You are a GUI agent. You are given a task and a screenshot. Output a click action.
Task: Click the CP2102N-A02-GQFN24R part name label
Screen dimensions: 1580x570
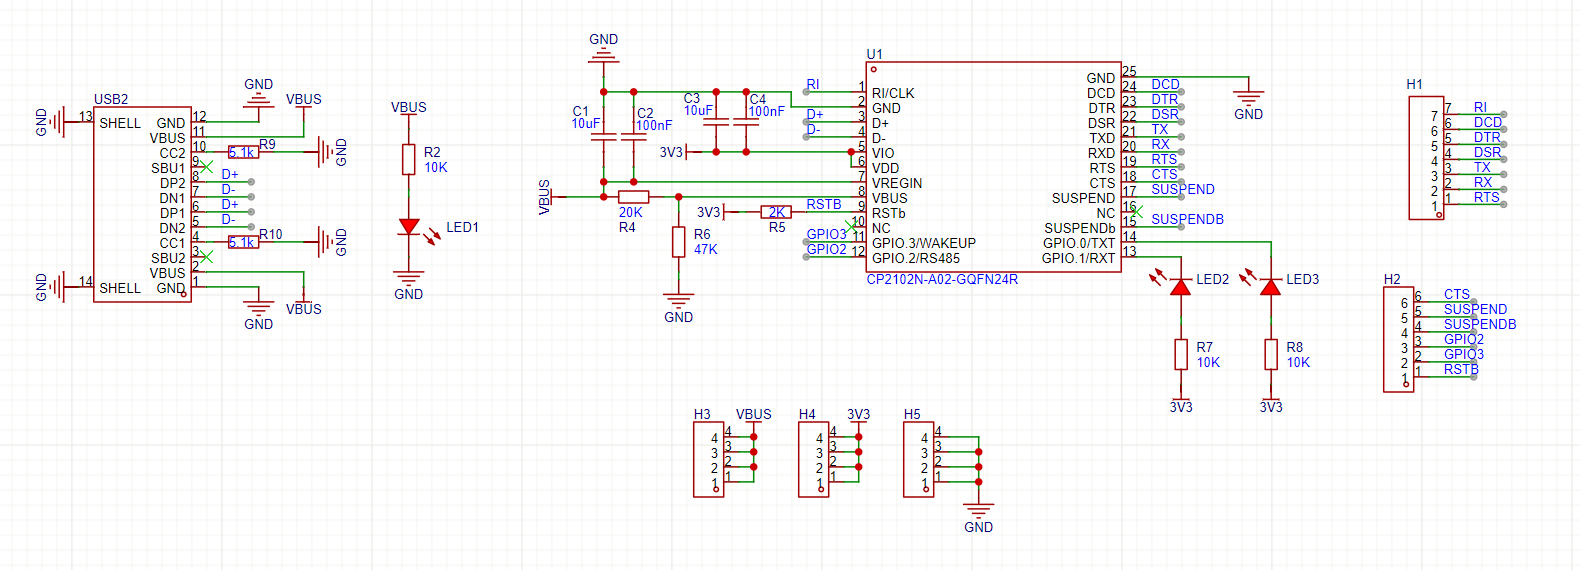[942, 280]
